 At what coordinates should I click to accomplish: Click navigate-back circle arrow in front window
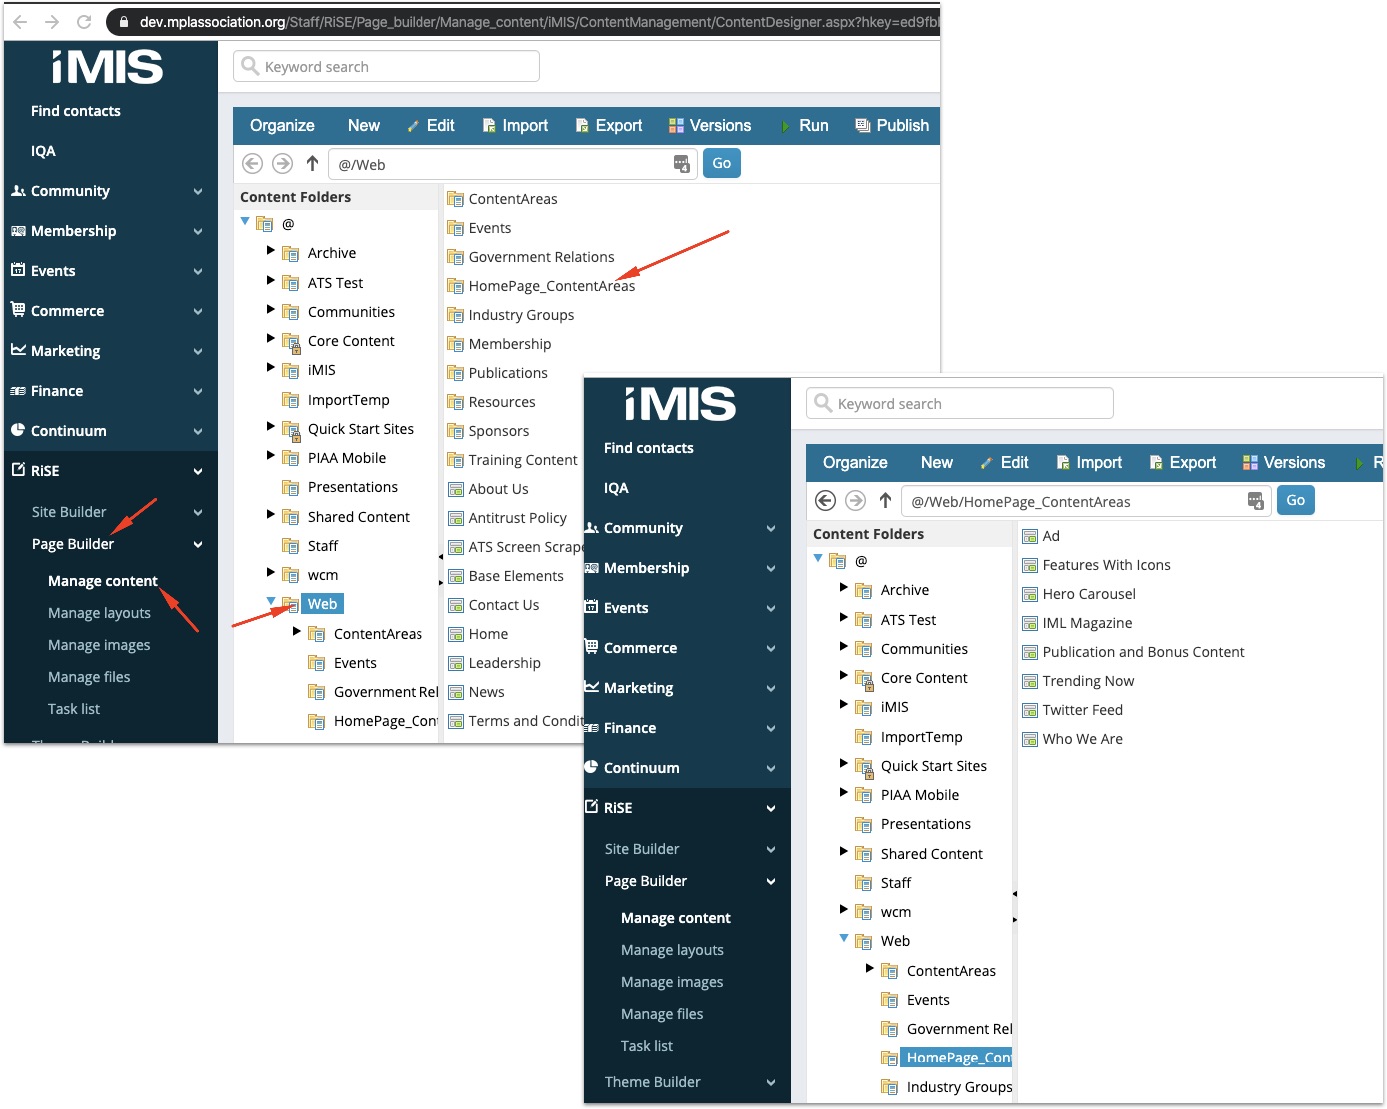tap(826, 500)
